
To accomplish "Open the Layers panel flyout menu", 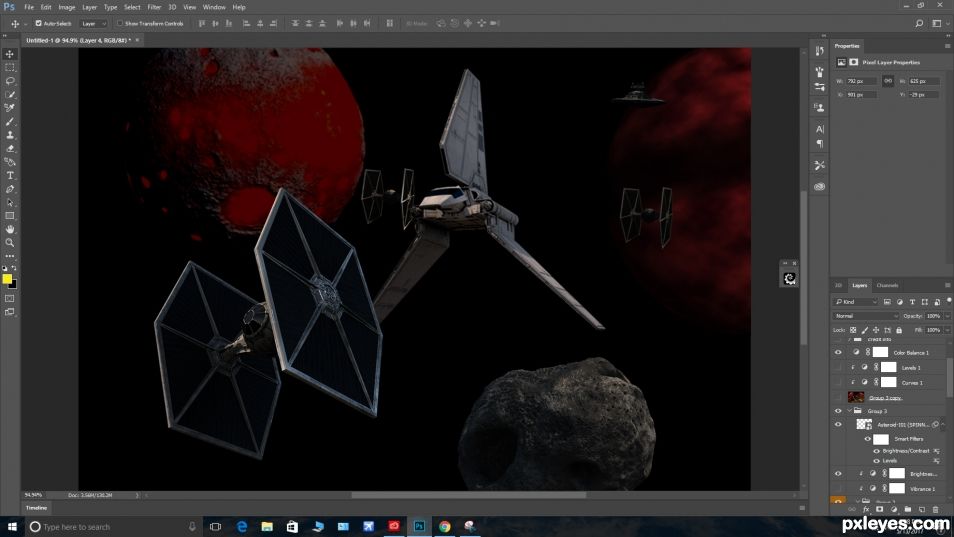I will pyautogui.click(x=947, y=285).
